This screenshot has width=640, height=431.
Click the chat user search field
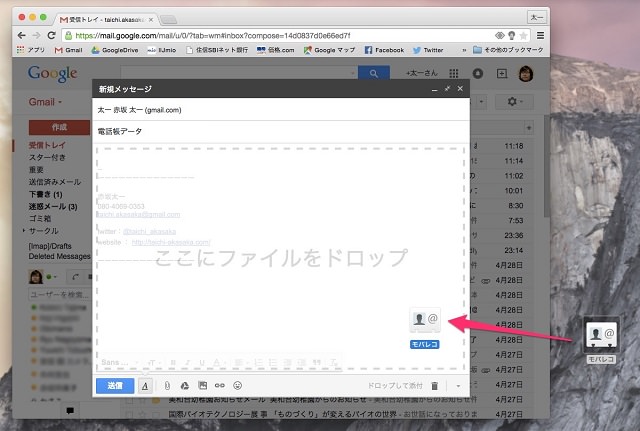pyautogui.click(x=60, y=294)
